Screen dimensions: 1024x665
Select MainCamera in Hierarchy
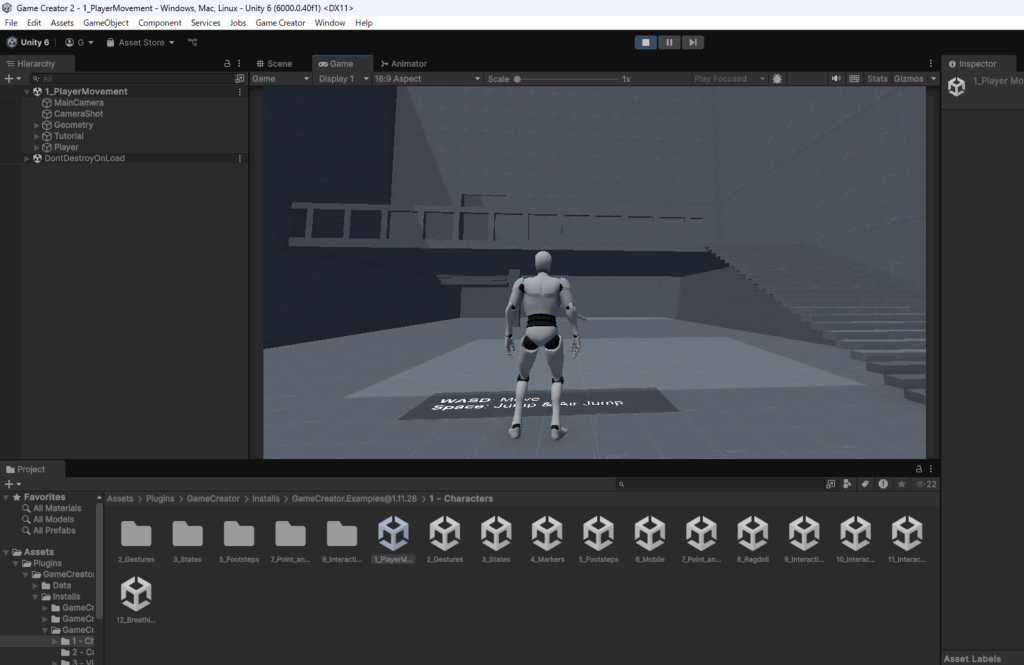click(78, 103)
